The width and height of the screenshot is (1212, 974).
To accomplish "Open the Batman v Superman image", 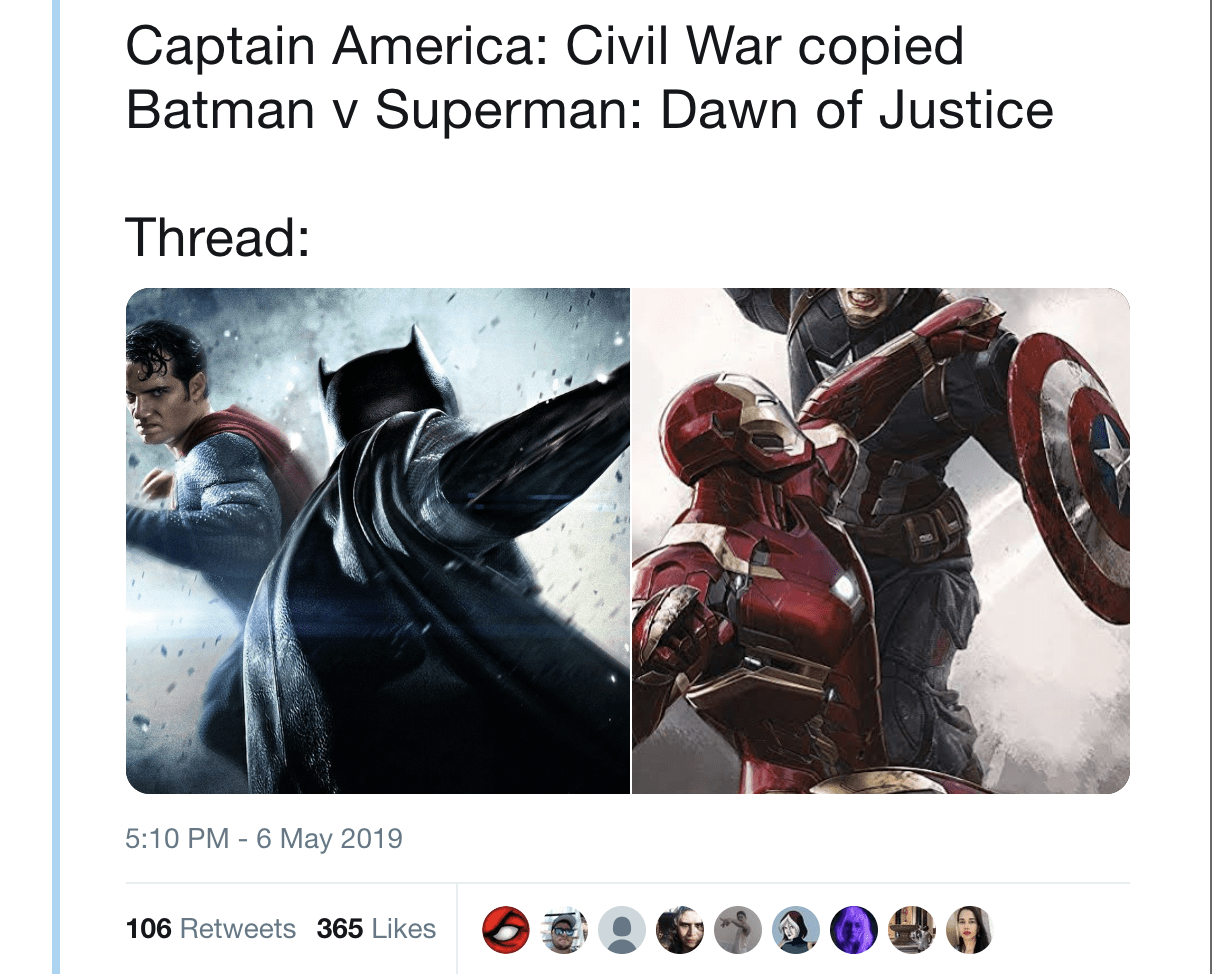I will pyautogui.click(x=378, y=541).
